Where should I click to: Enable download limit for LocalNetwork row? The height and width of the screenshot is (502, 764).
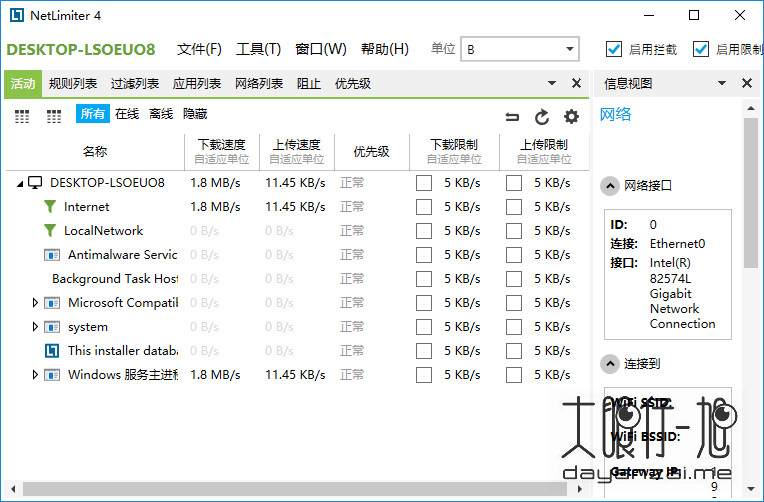click(x=424, y=231)
